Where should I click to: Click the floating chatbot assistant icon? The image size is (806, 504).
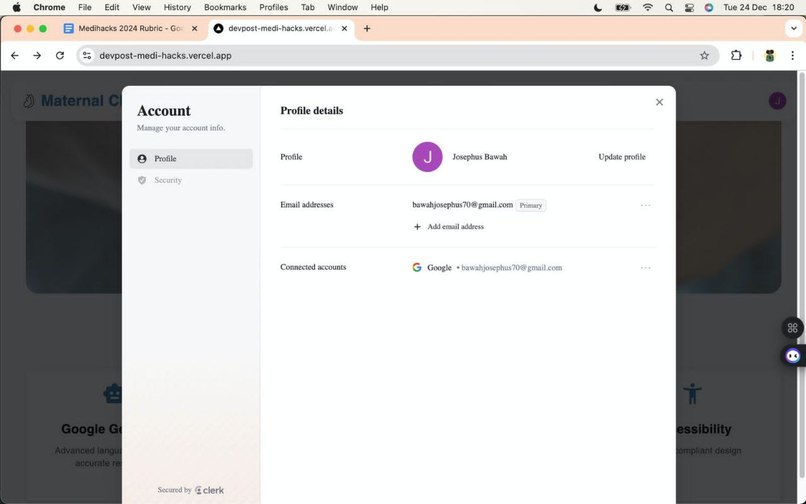(793, 355)
